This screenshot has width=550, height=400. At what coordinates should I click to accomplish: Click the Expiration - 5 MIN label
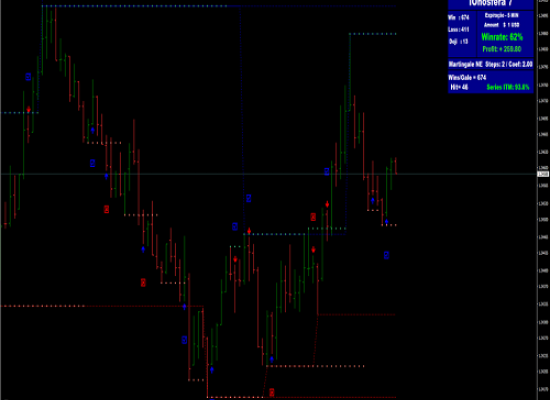pos(501,15)
